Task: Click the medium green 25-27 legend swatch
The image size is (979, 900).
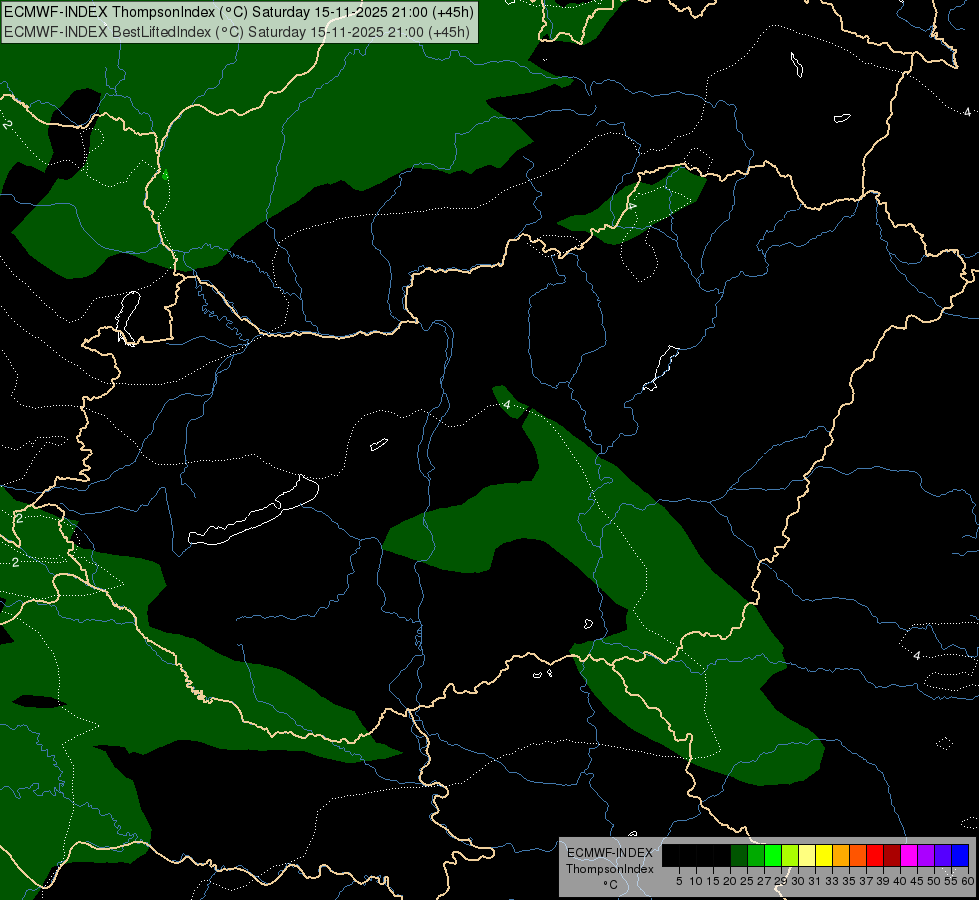Action: [755, 856]
